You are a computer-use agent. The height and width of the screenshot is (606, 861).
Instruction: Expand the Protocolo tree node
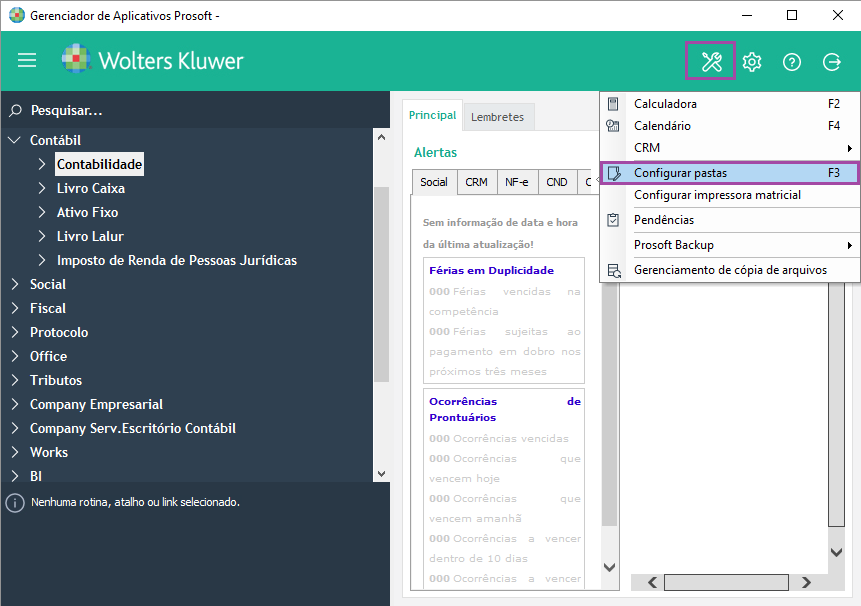pyautogui.click(x=15, y=332)
